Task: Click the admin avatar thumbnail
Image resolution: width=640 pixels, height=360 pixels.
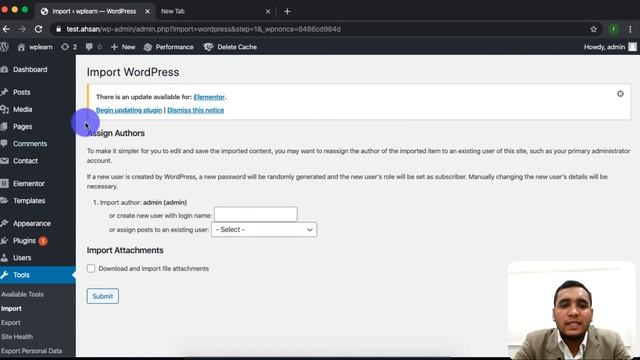Action: tap(632, 47)
